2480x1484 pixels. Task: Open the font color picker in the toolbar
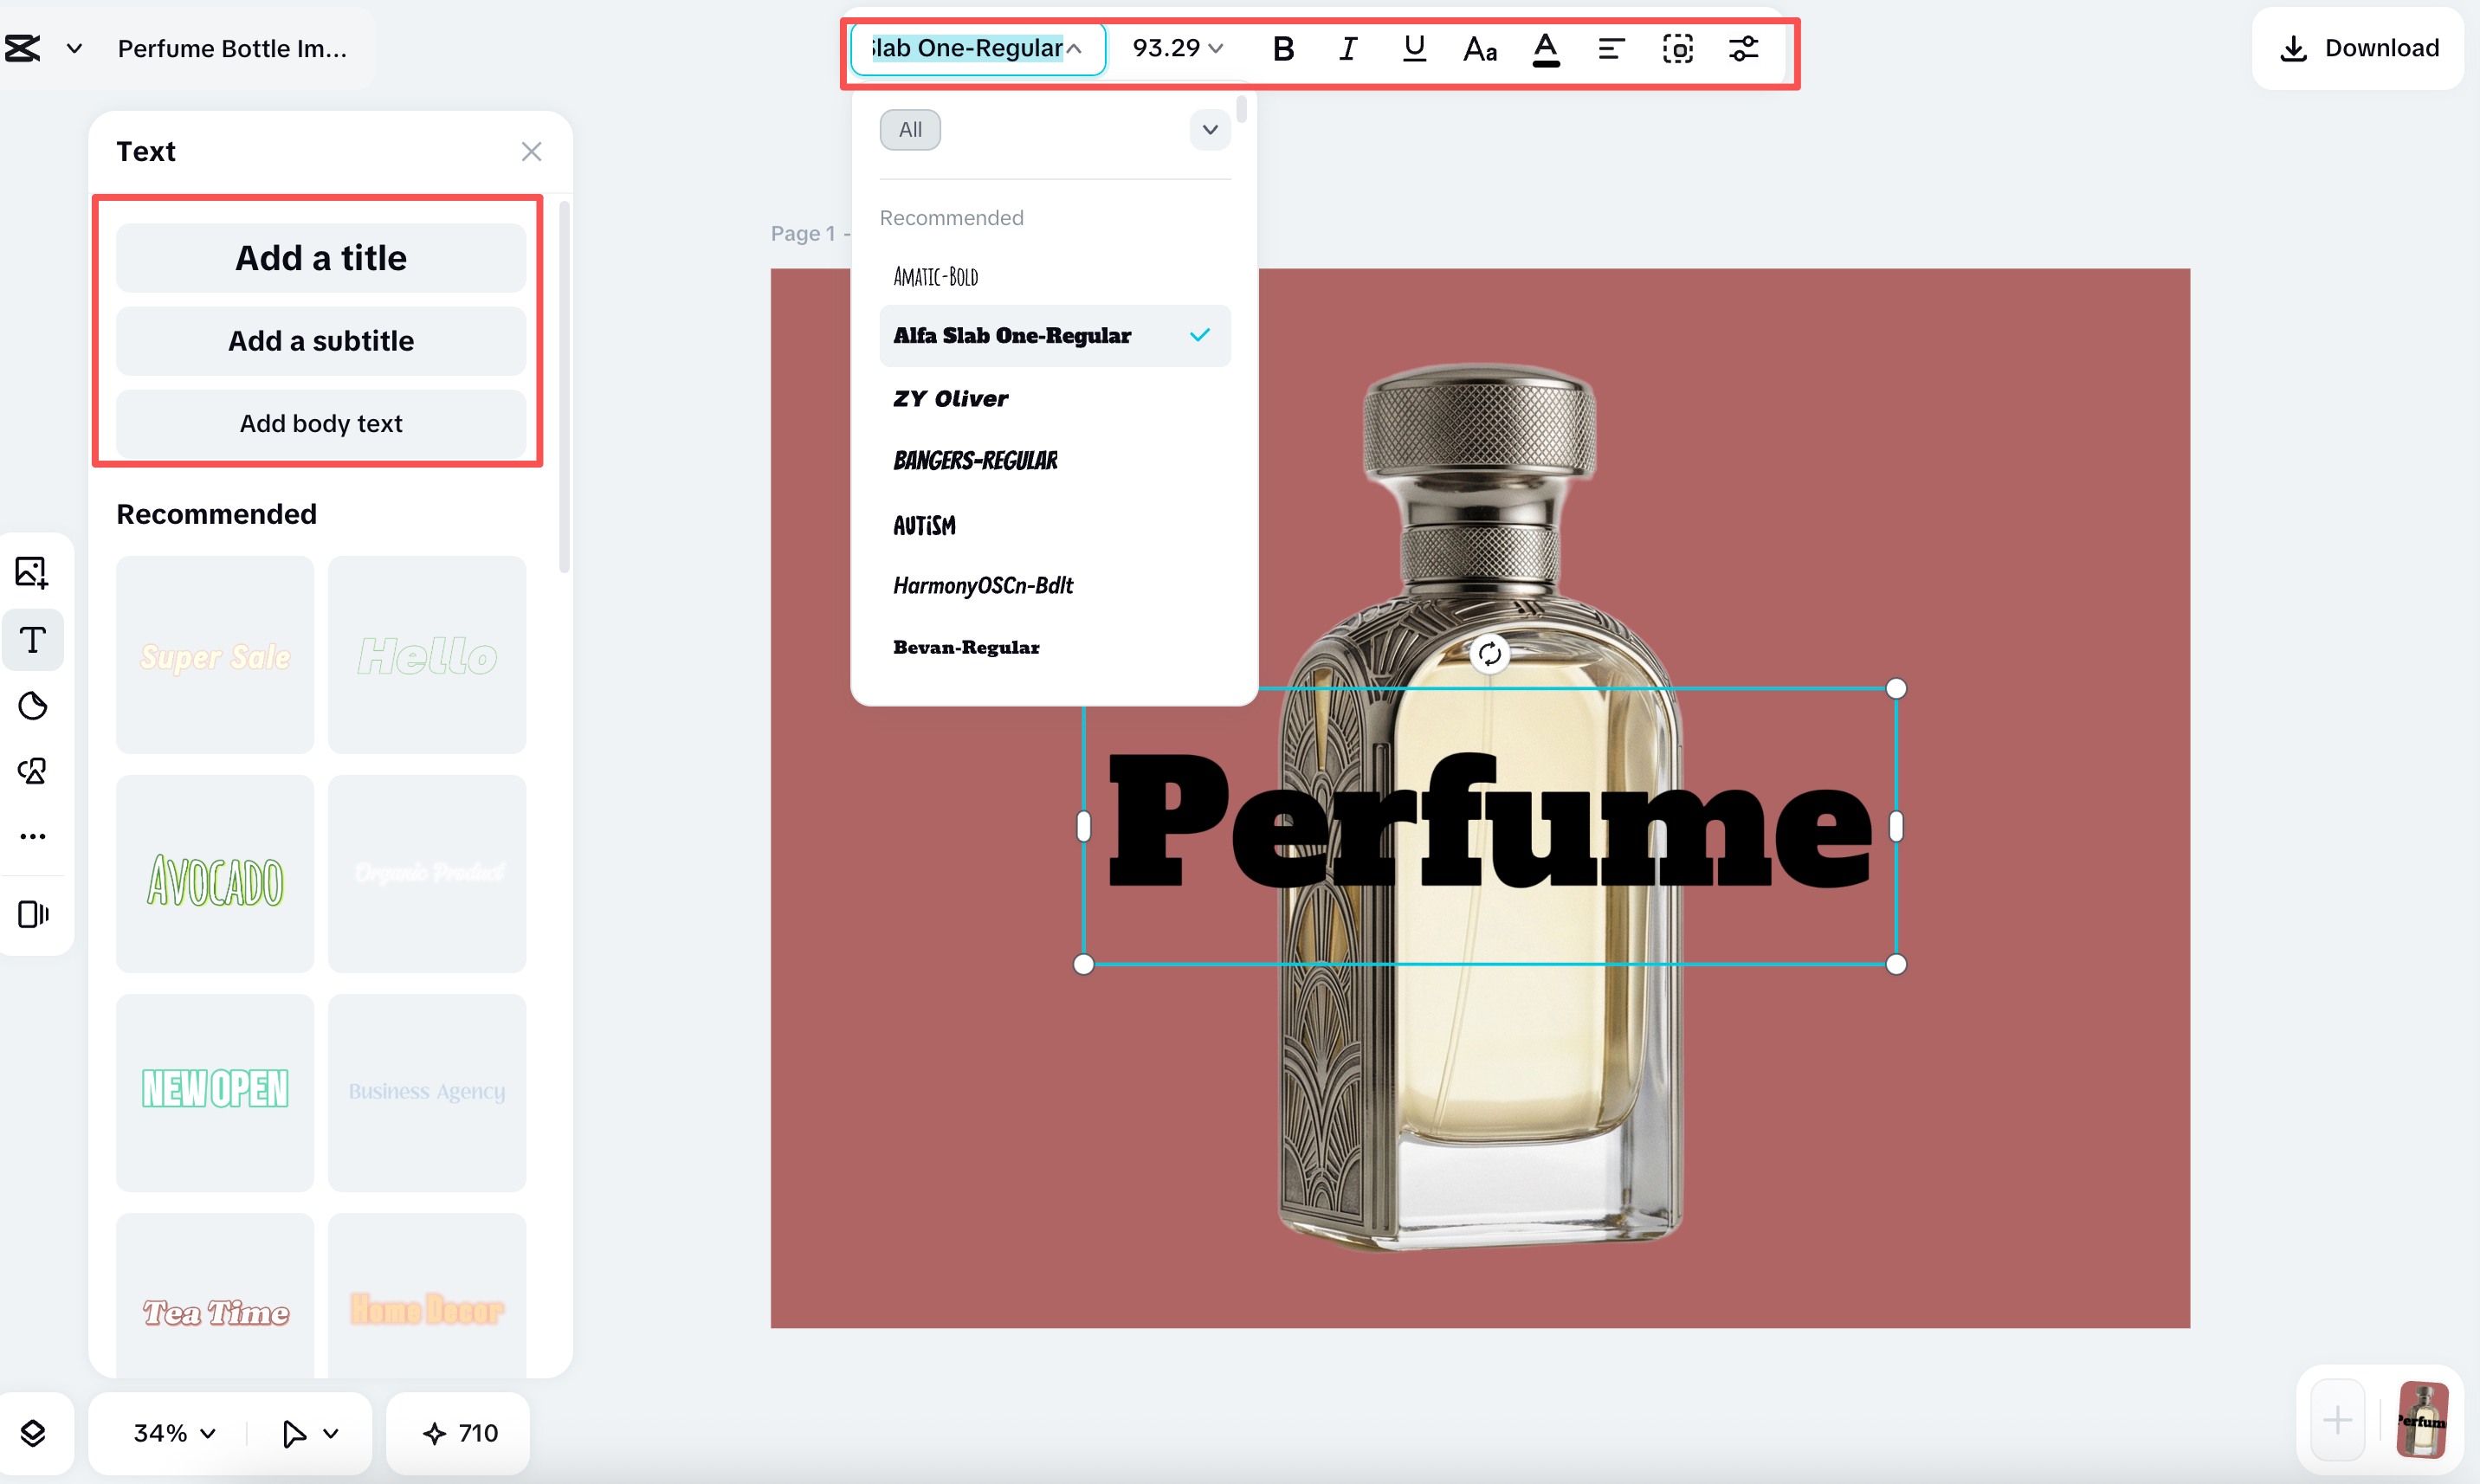tap(1545, 47)
